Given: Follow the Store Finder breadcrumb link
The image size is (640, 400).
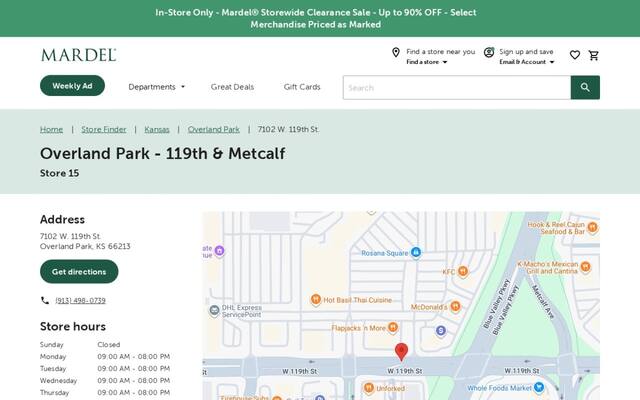Looking at the screenshot, I should pos(104,129).
